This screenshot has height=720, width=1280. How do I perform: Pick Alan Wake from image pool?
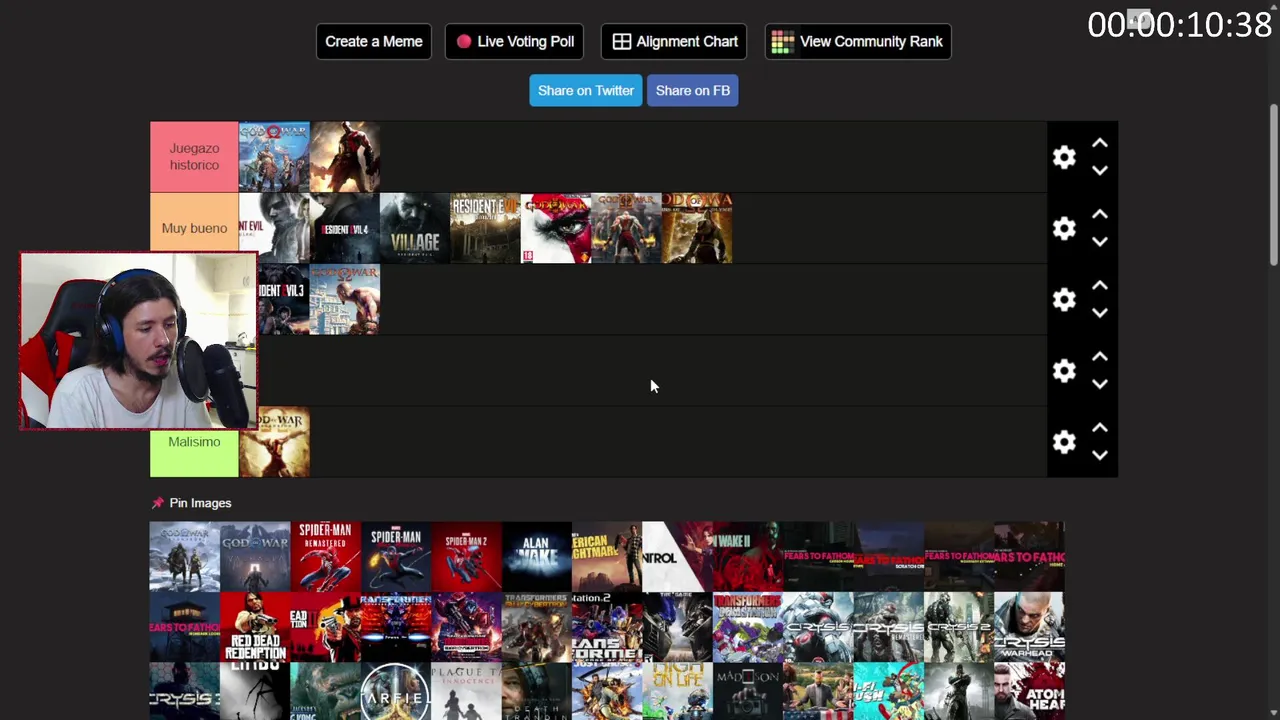(x=537, y=556)
